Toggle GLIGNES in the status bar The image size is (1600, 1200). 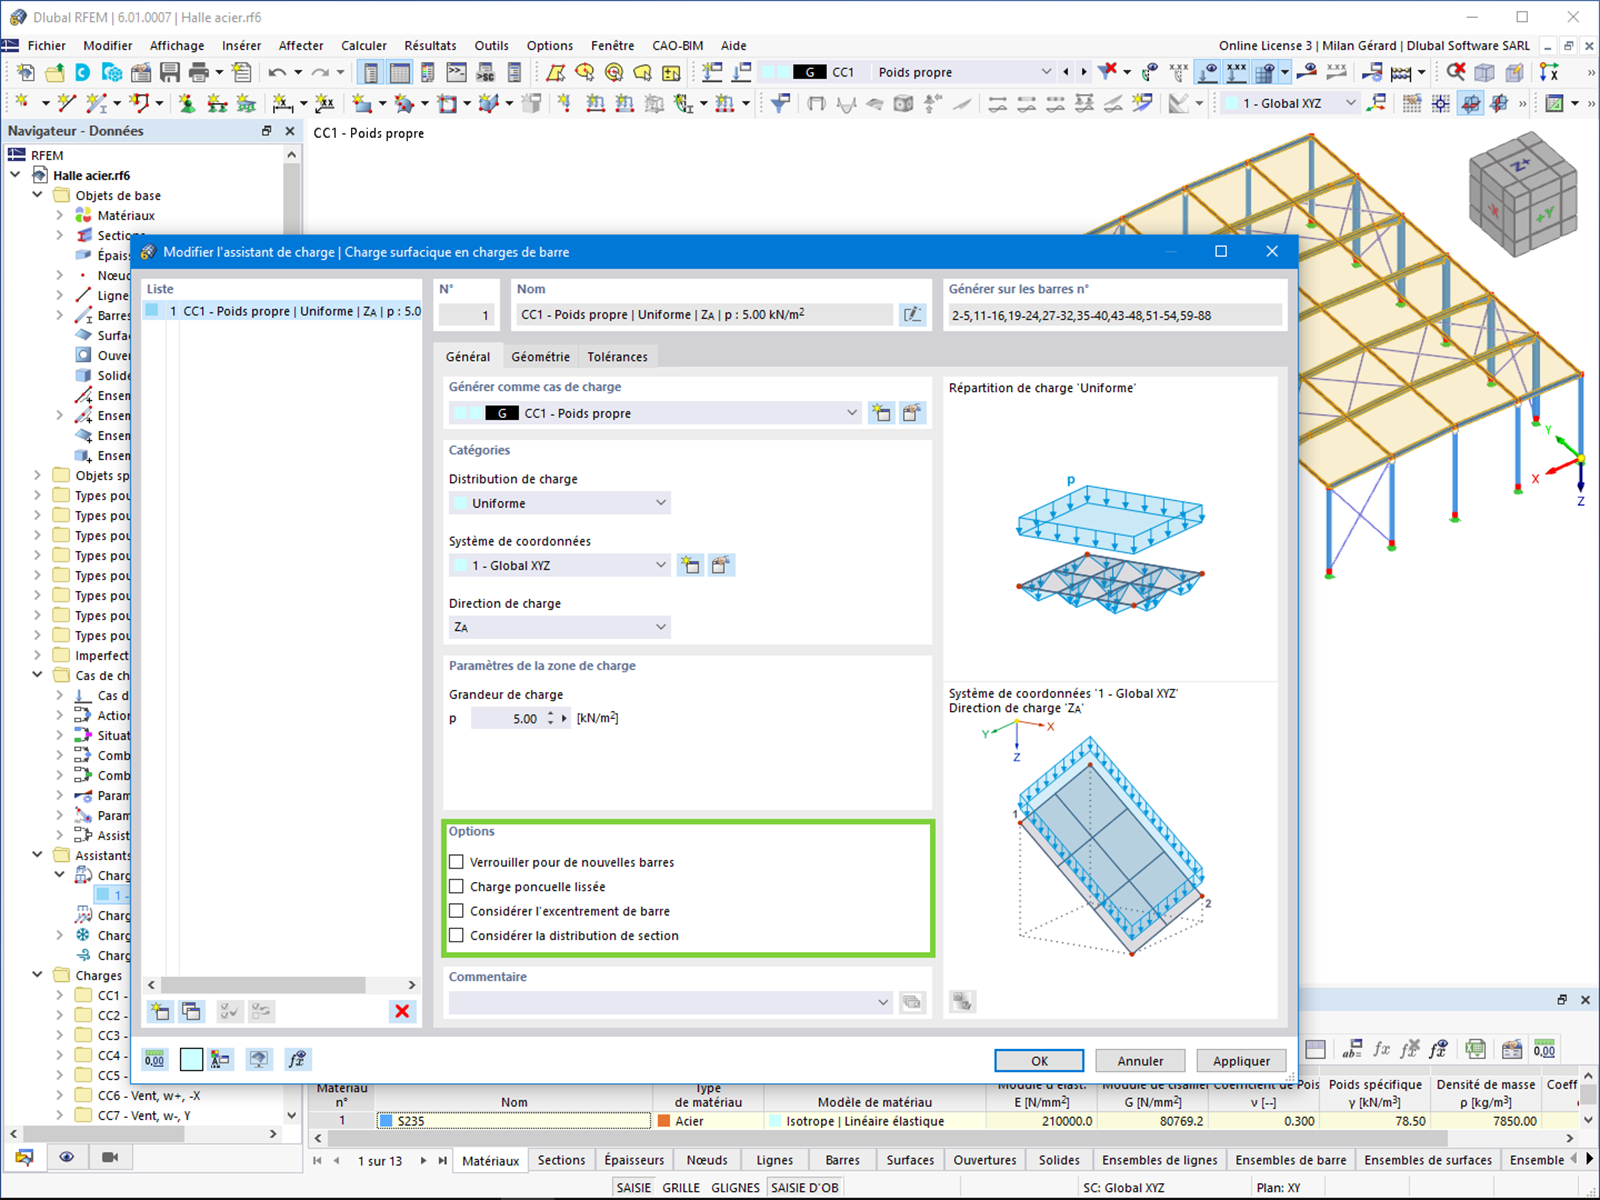pyautogui.click(x=736, y=1187)
